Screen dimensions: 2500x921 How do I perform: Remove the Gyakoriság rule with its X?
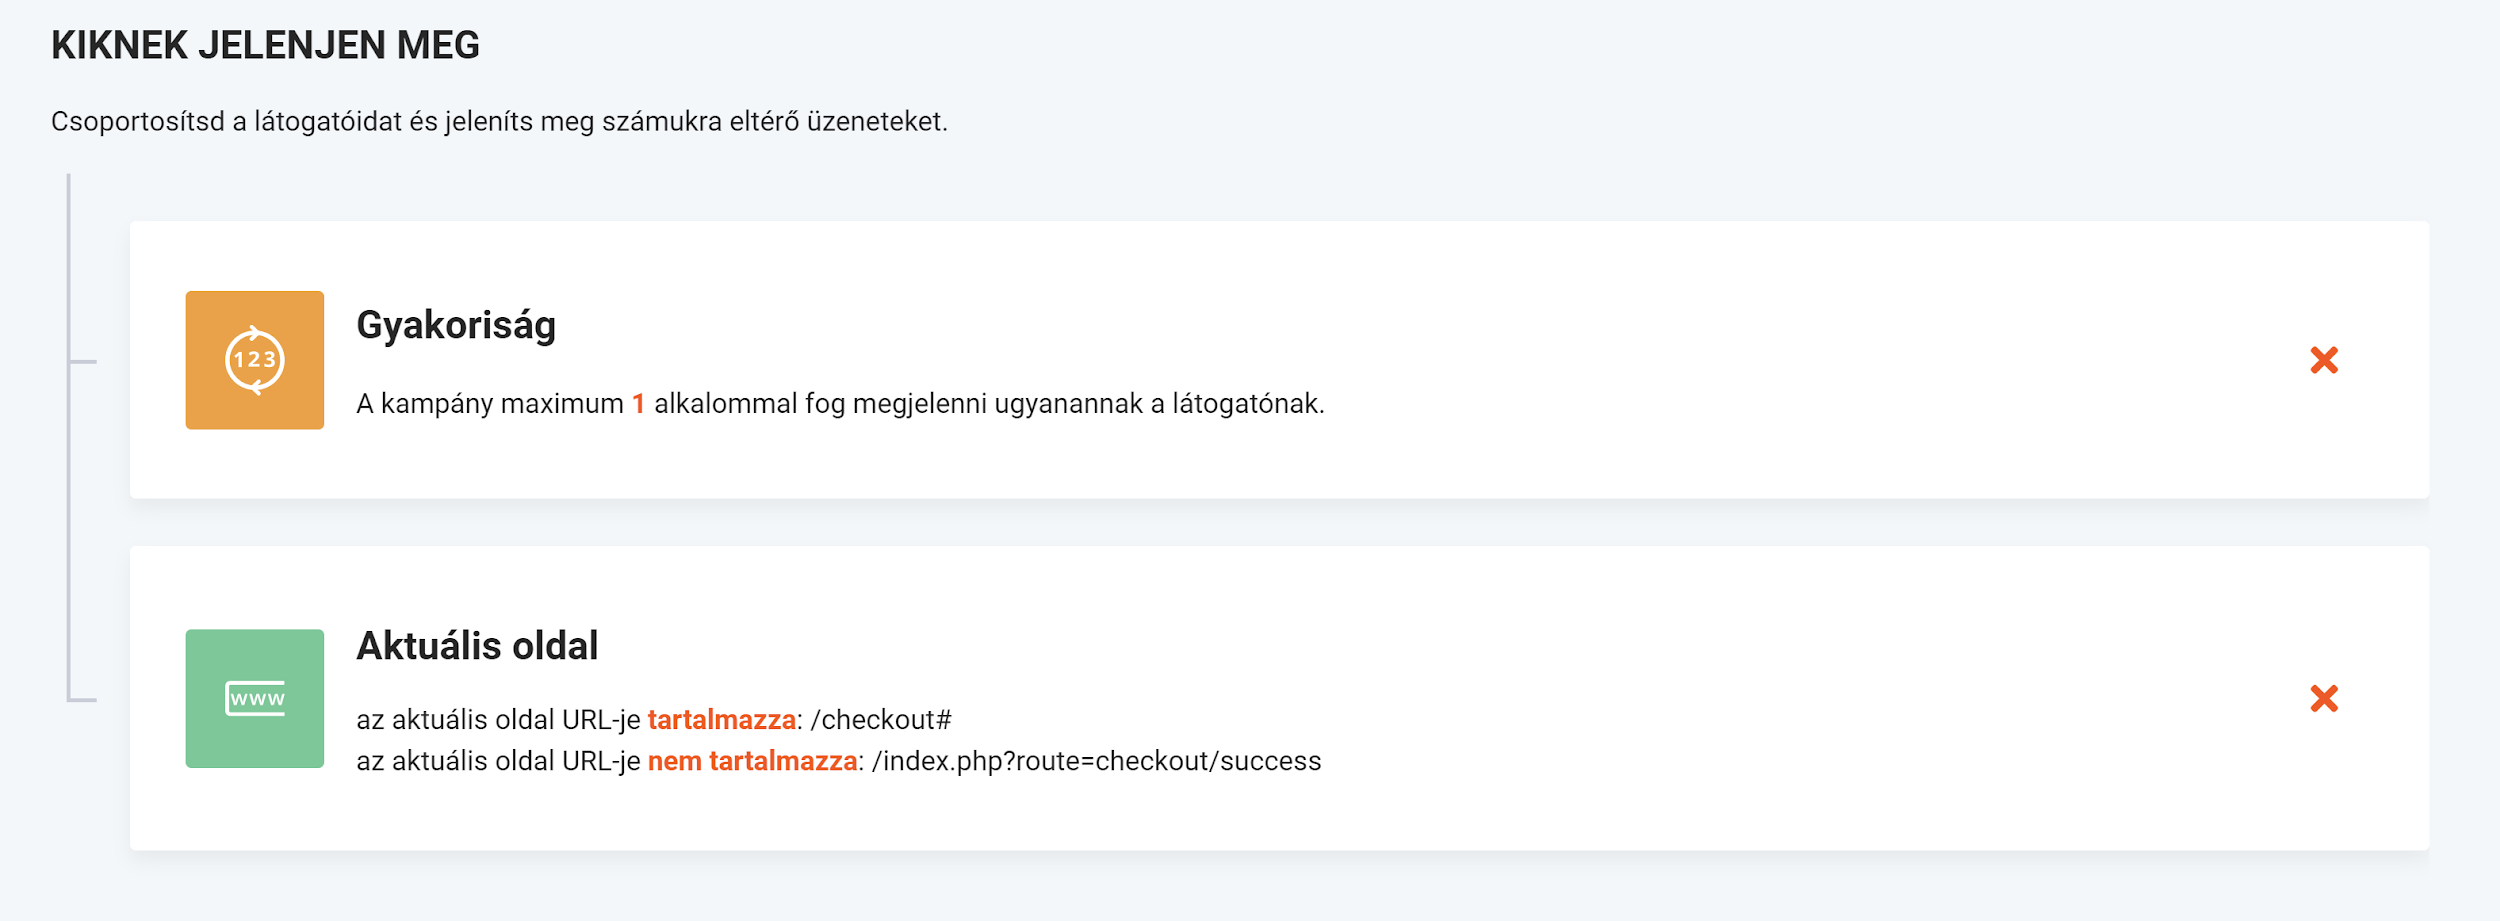click(x=2323, y=360)
